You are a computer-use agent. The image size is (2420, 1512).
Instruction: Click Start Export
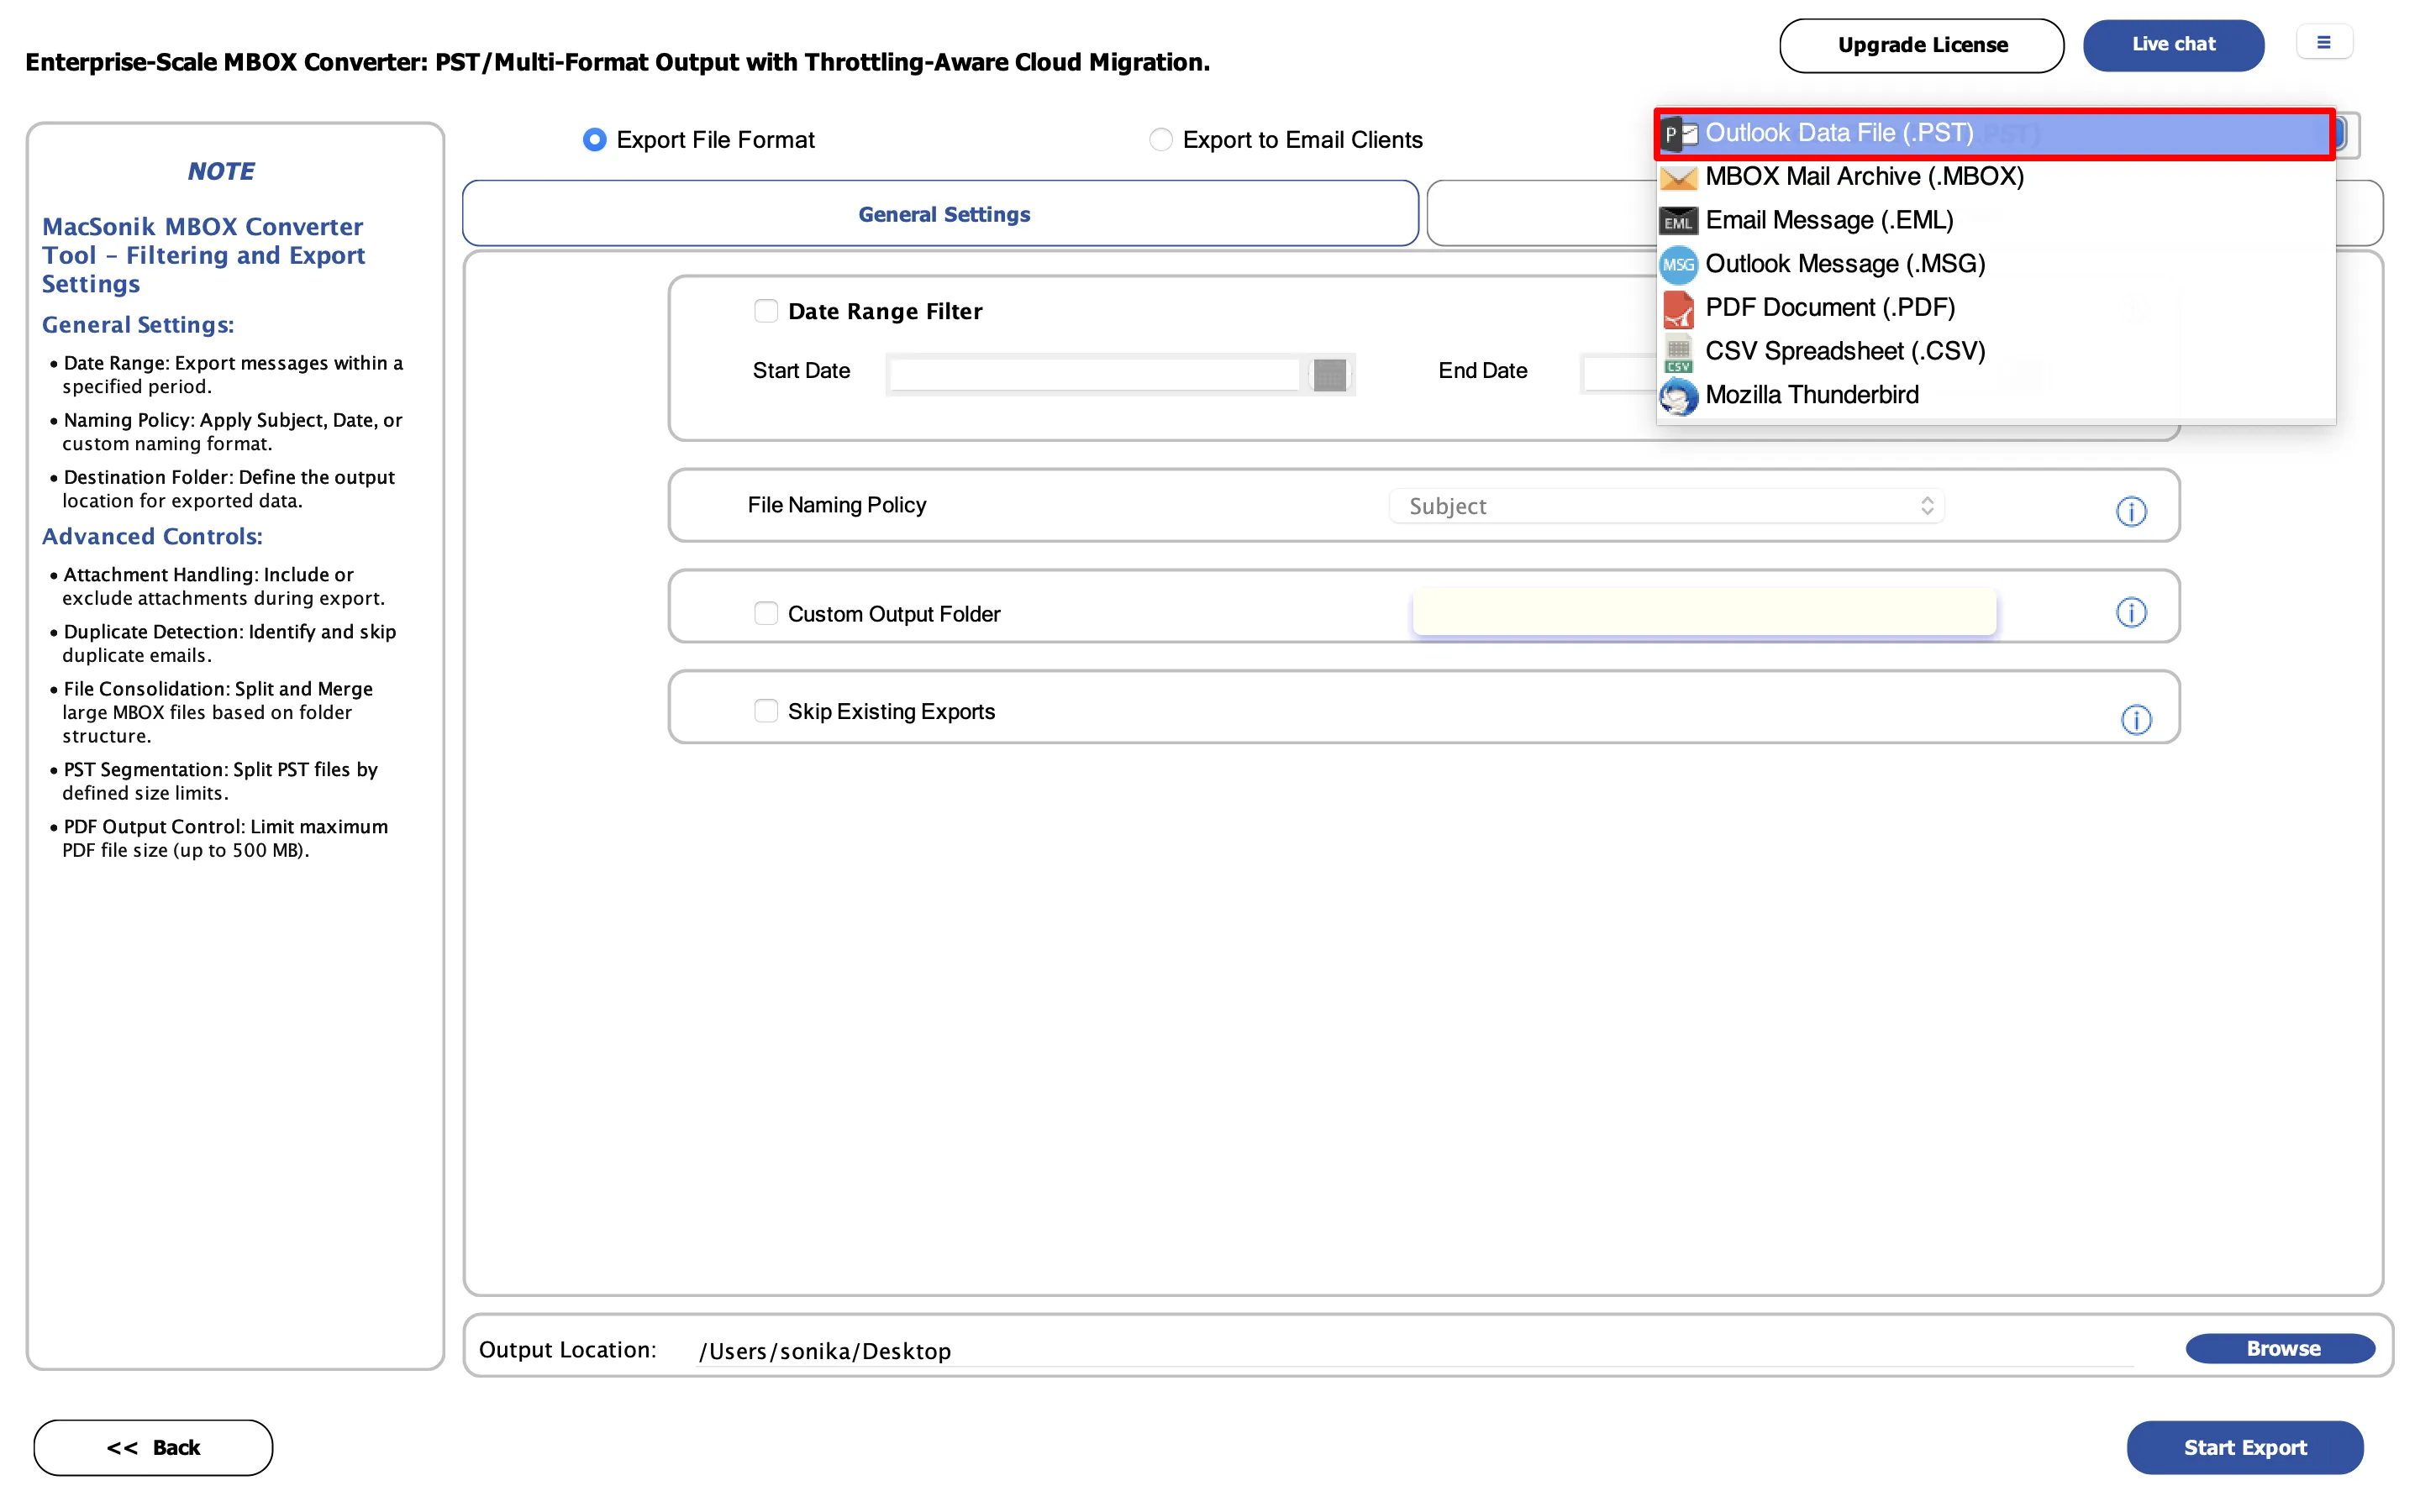click(x=2245, y=1447)
